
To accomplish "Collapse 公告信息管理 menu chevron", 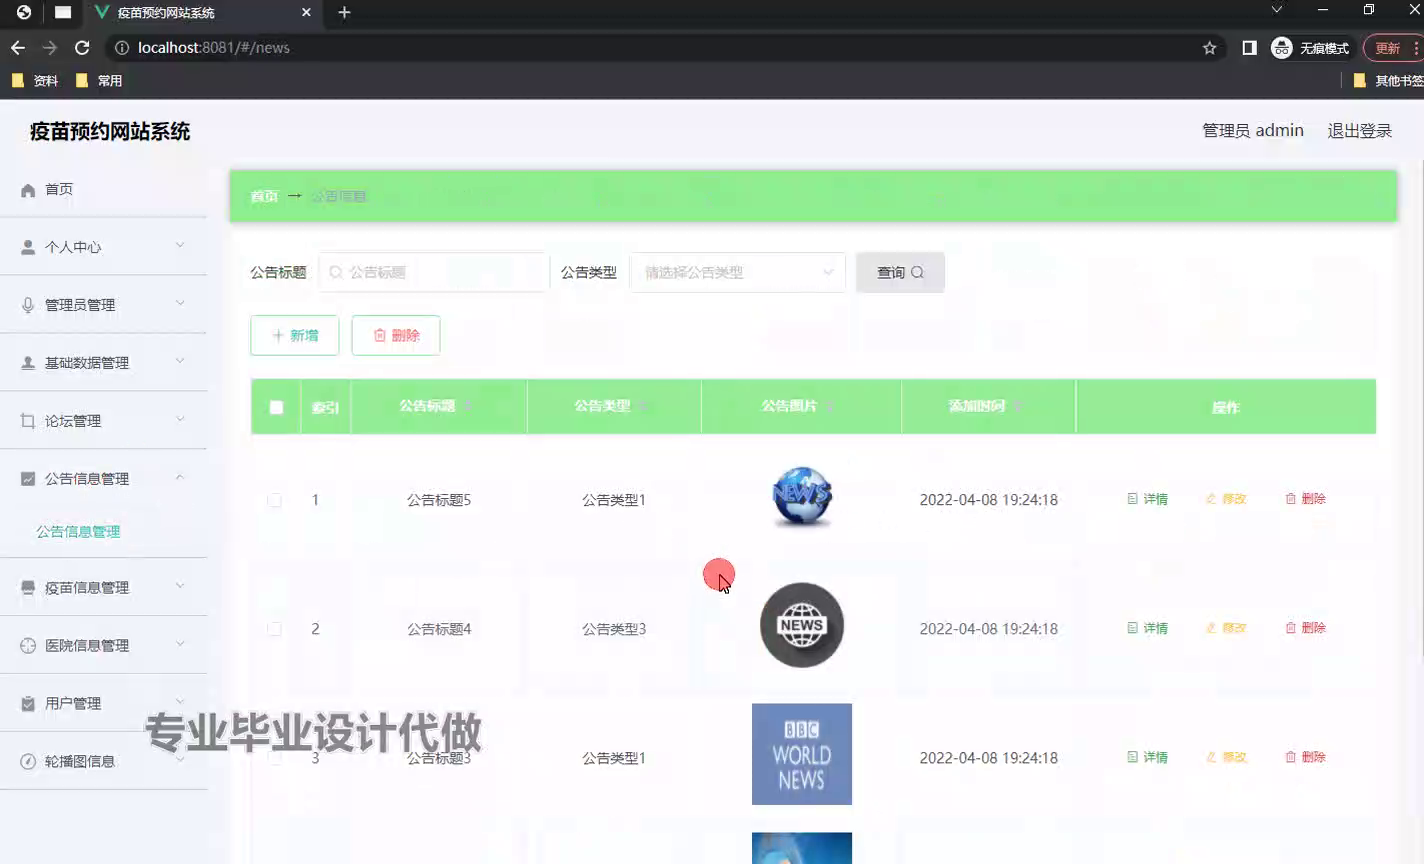I will point(180,477).
